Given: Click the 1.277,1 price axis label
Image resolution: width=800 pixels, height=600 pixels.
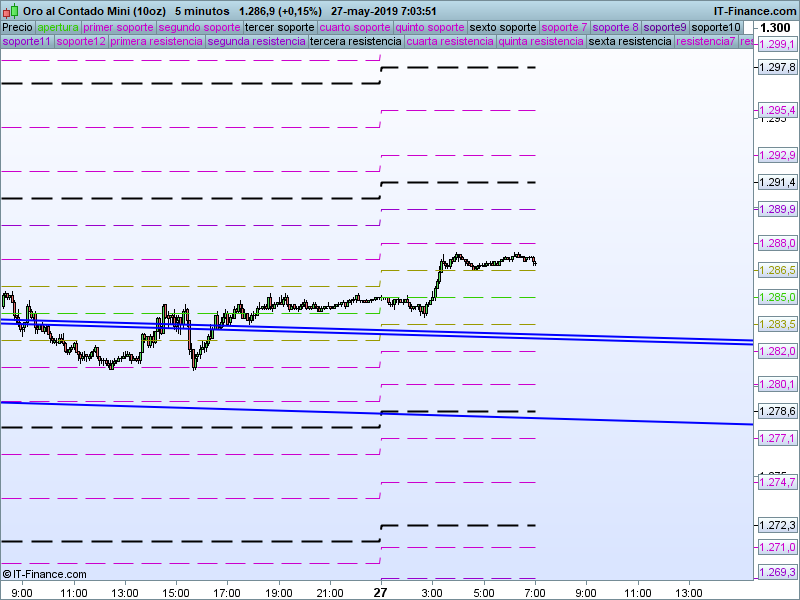Looking at the screenshot, I should pyautogui.click(x=777, y=438).
